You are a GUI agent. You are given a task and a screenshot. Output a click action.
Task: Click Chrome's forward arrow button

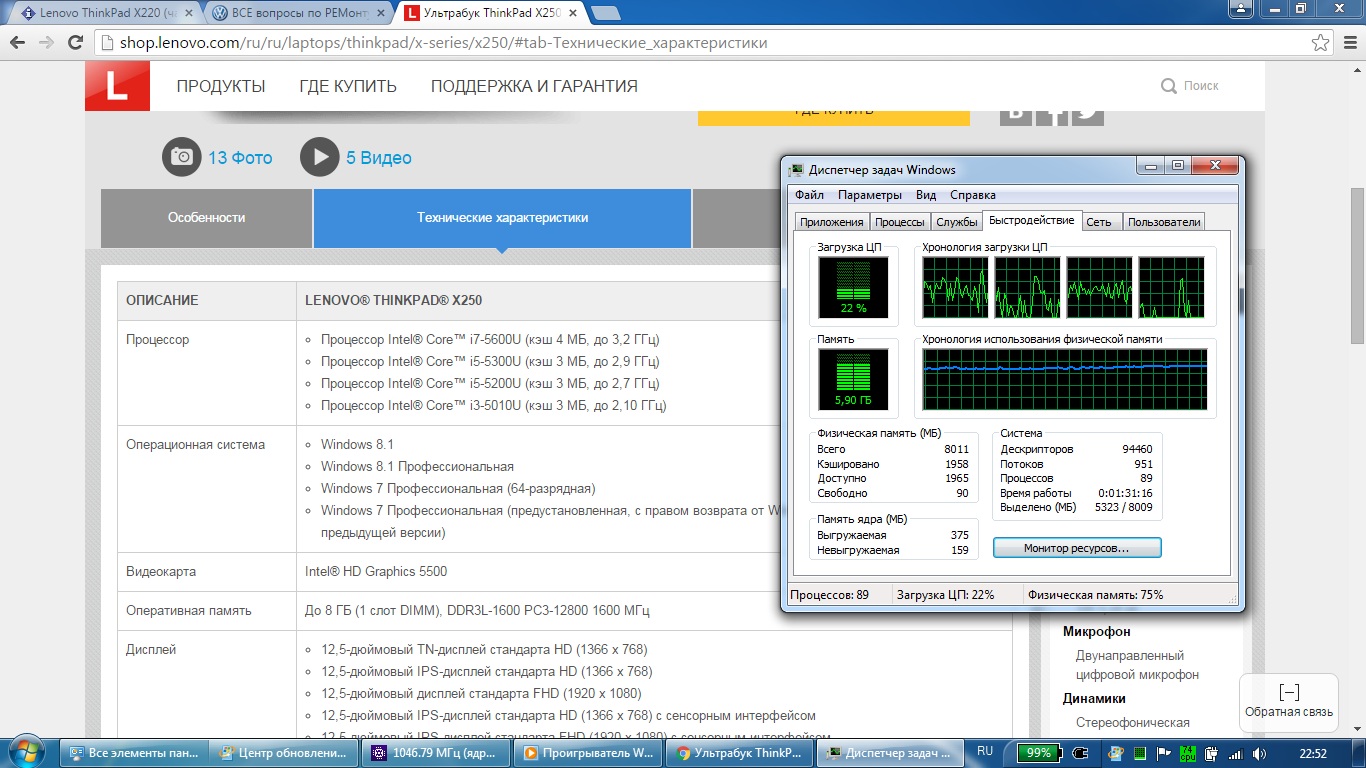46,43
